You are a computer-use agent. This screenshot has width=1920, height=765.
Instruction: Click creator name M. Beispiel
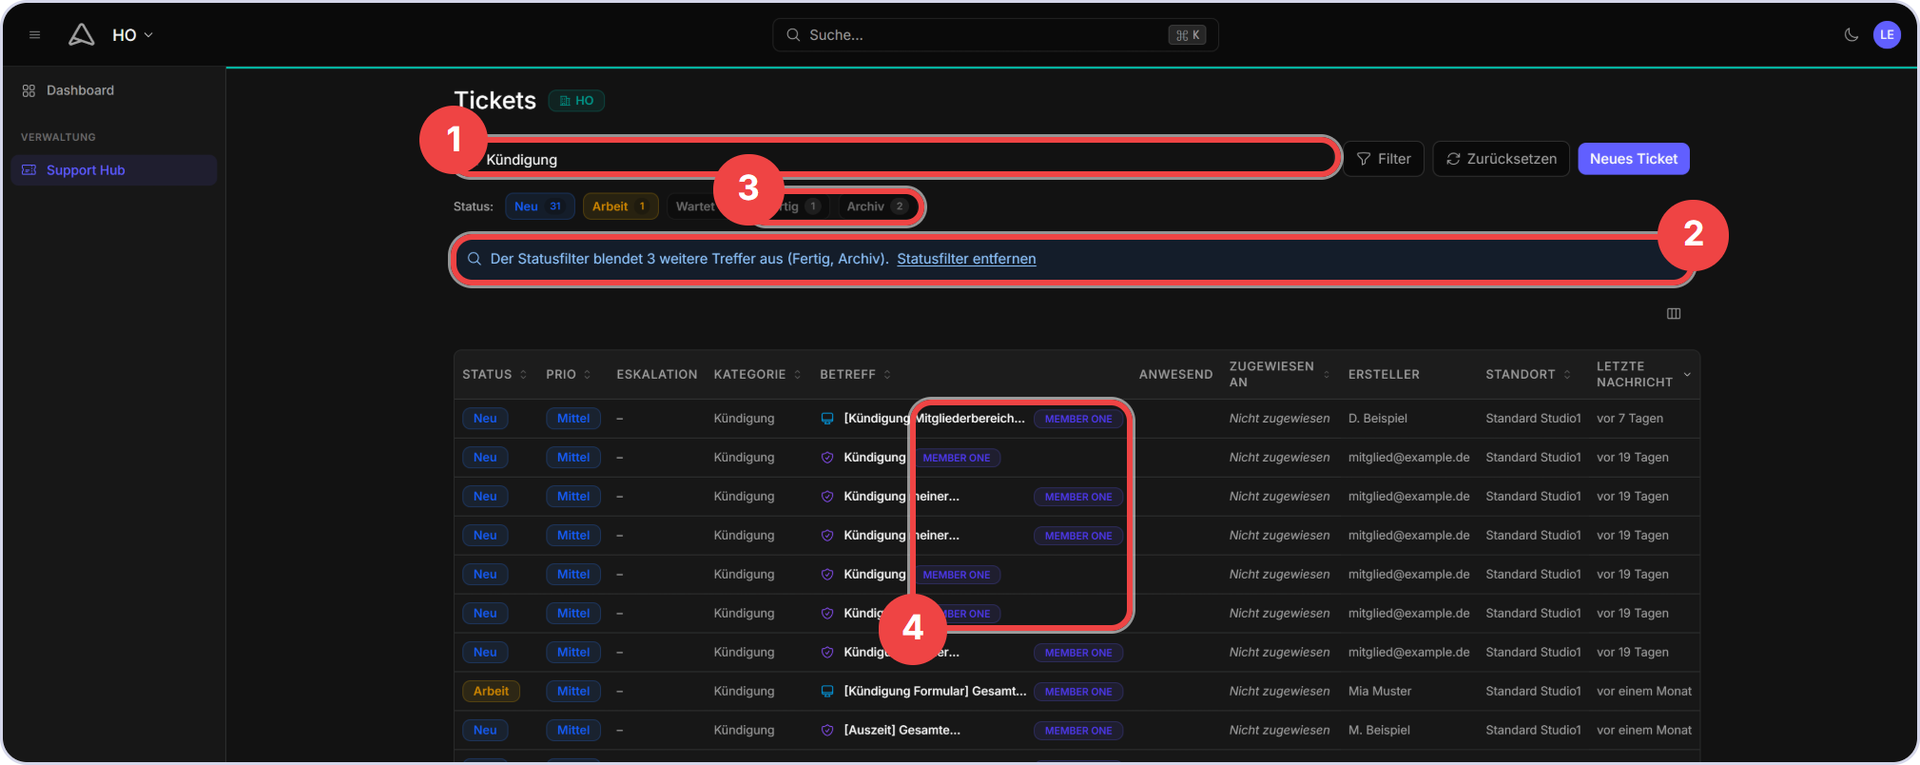pyautogui.click(x=1379, y=731)
